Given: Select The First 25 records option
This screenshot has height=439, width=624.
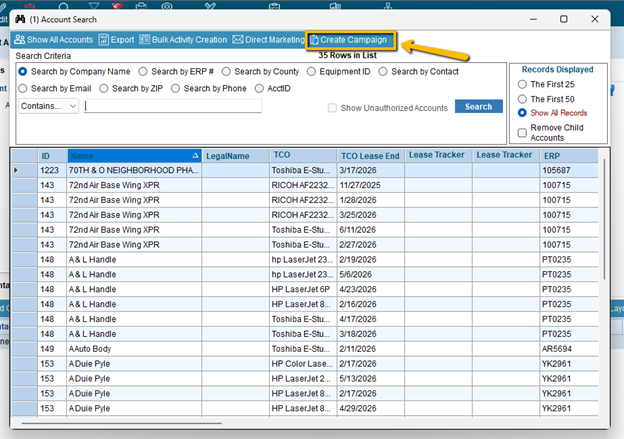Looking at the screenshot, I should [x=522, y=84].
